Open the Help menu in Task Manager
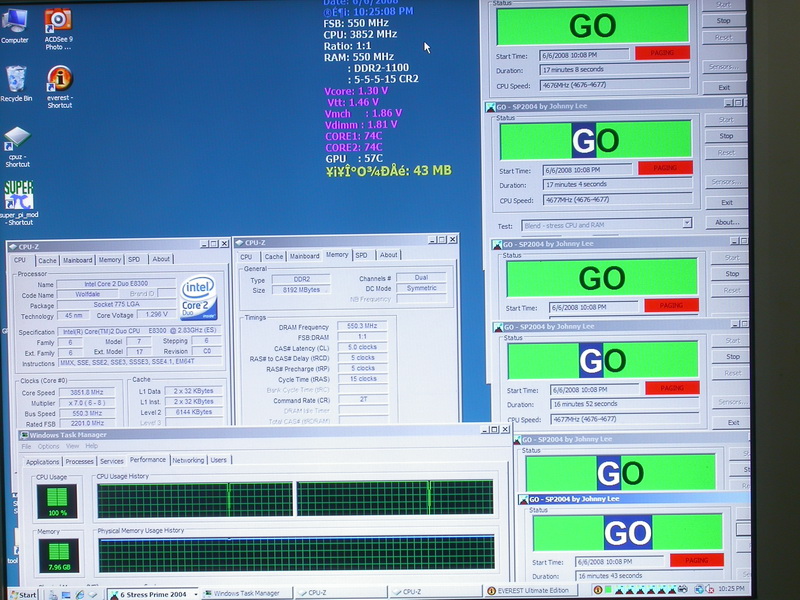800x600 pixels. pos(91,446)
